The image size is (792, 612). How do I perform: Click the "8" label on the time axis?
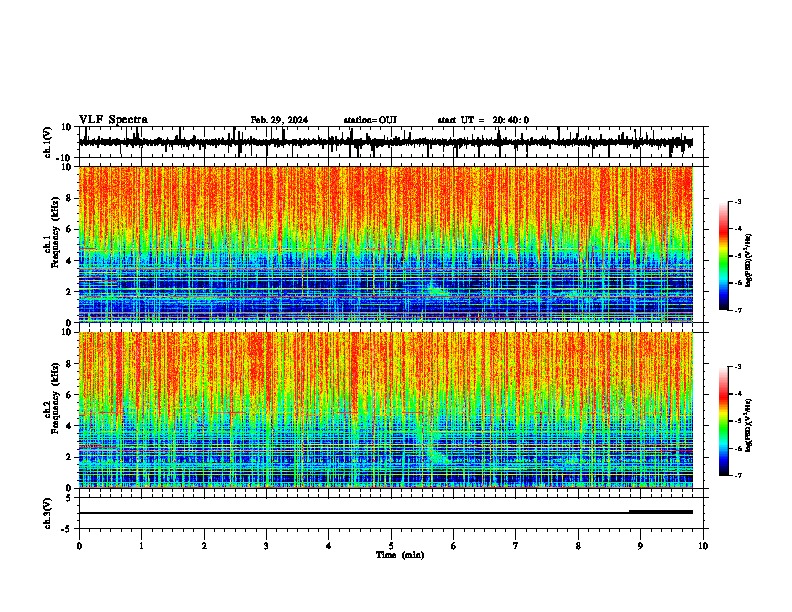pyautogui.click(x=578, y=546)
